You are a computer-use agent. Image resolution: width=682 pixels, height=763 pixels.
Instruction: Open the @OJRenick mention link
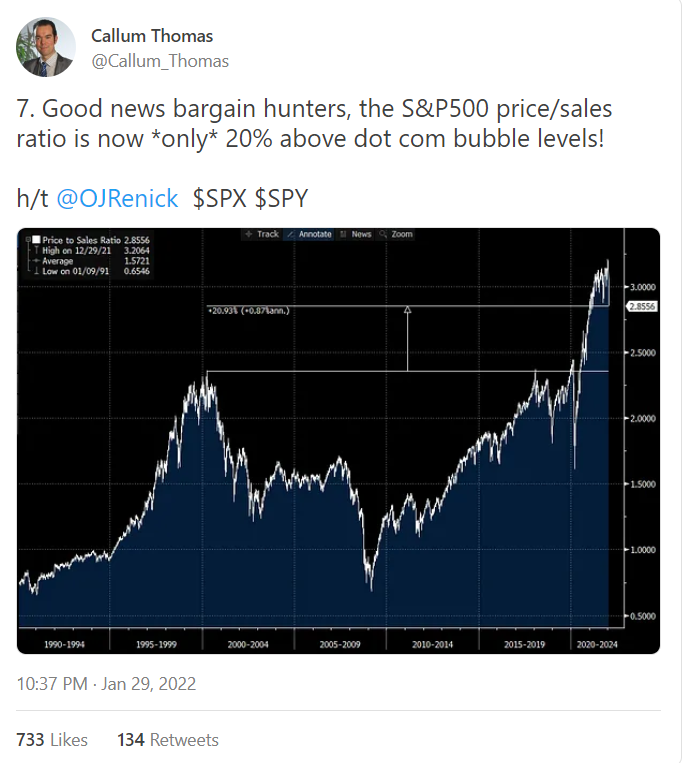[x=117, y=198]
